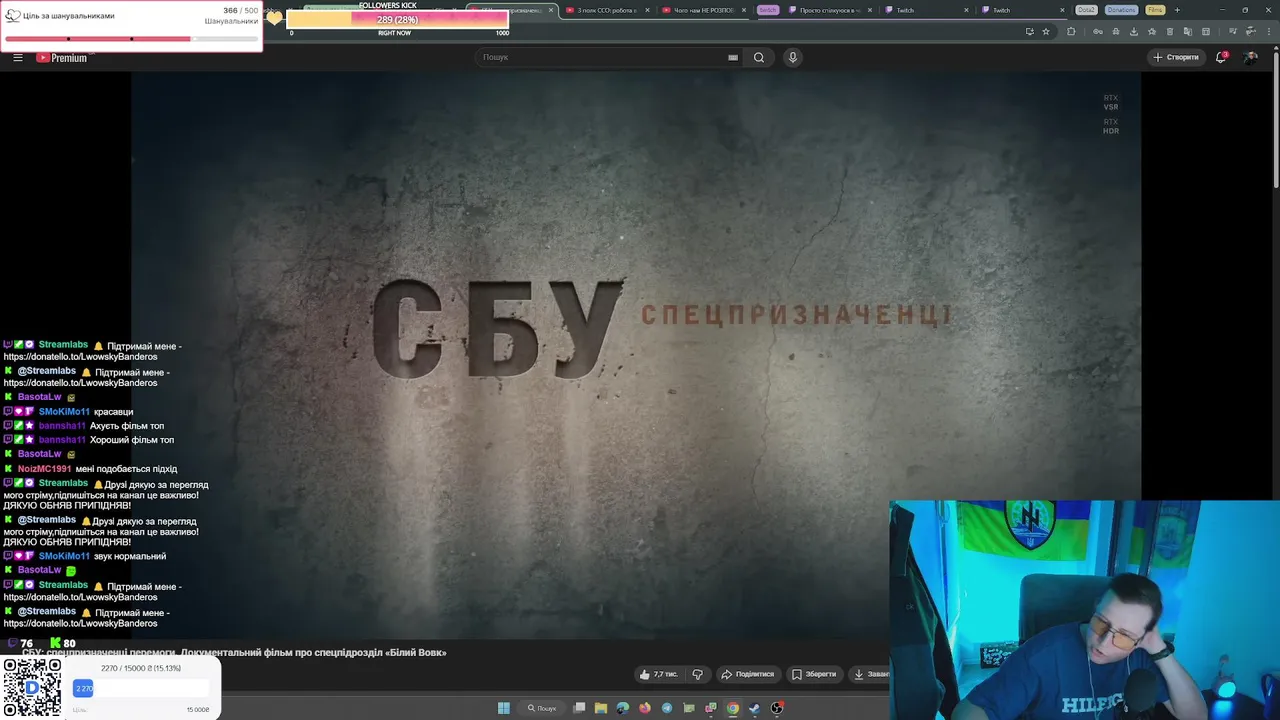
Task: Close the '3 полк ССО' tab
Action: click(x=647, y=10)
